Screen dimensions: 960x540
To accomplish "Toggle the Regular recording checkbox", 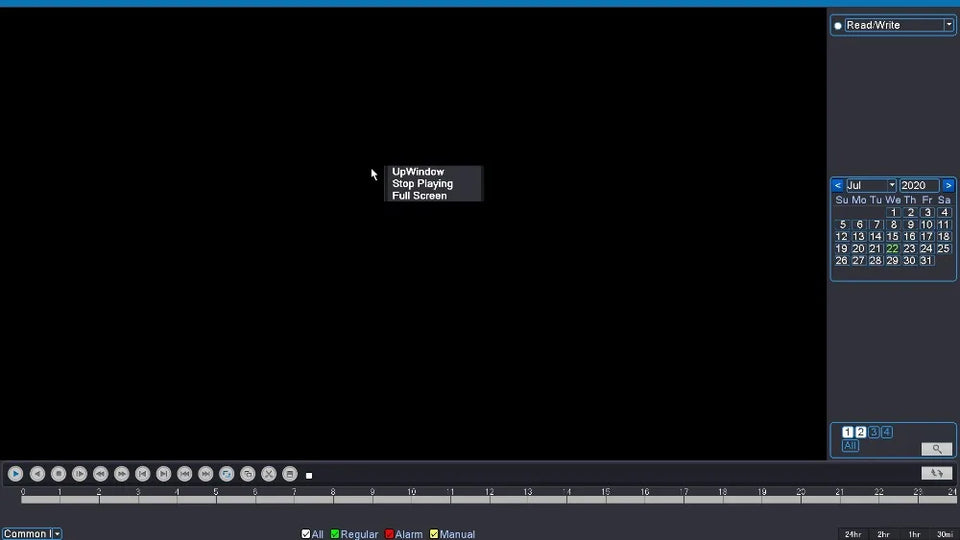I will [335, 534].
